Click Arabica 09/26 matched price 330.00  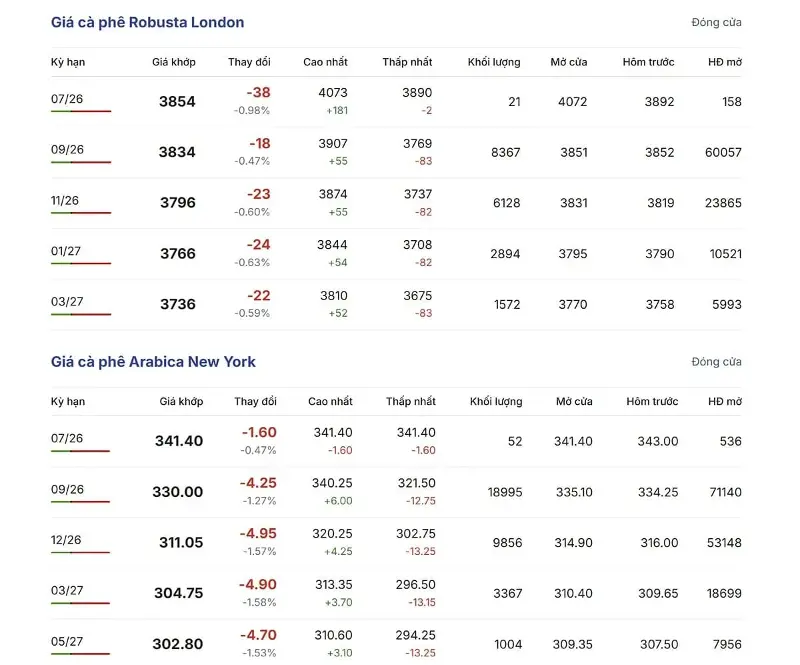click(x=178, y=492)
